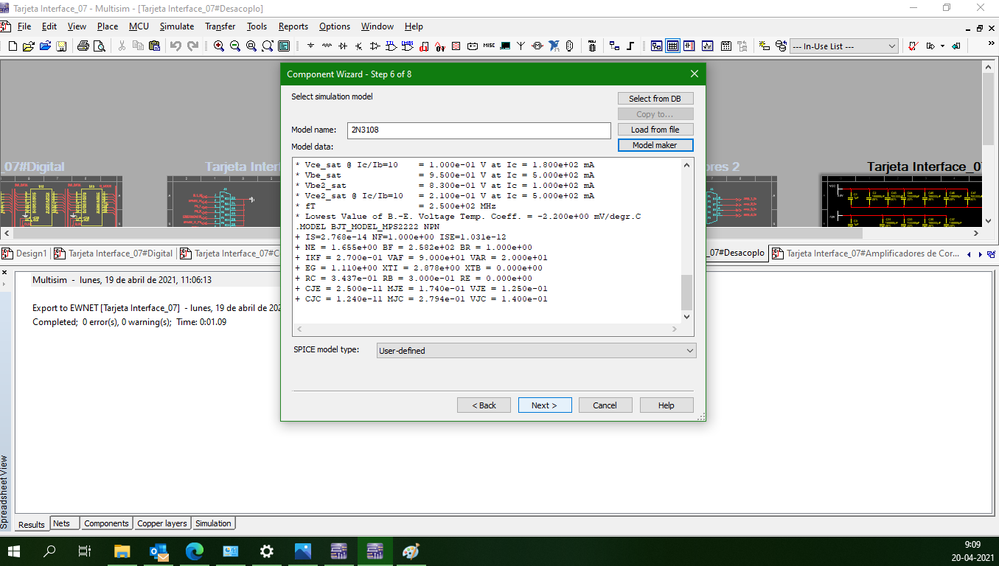Create a new design file
This screenshot has width=999, height=566.
(12, 46)
